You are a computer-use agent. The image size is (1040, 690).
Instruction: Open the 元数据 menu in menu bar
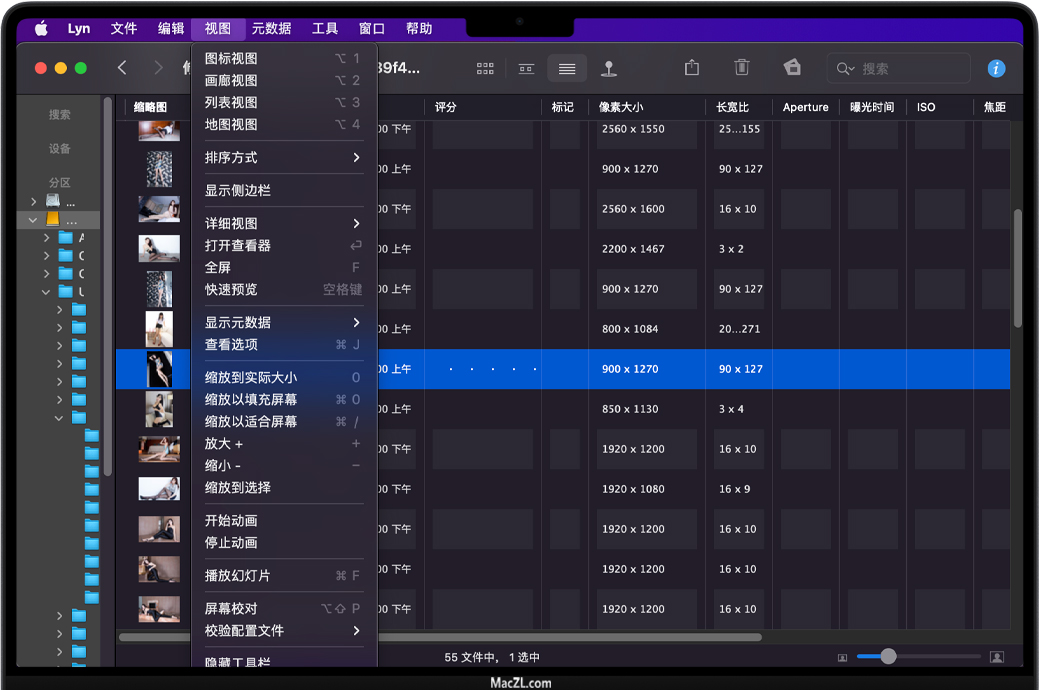(x=271, y=29)
